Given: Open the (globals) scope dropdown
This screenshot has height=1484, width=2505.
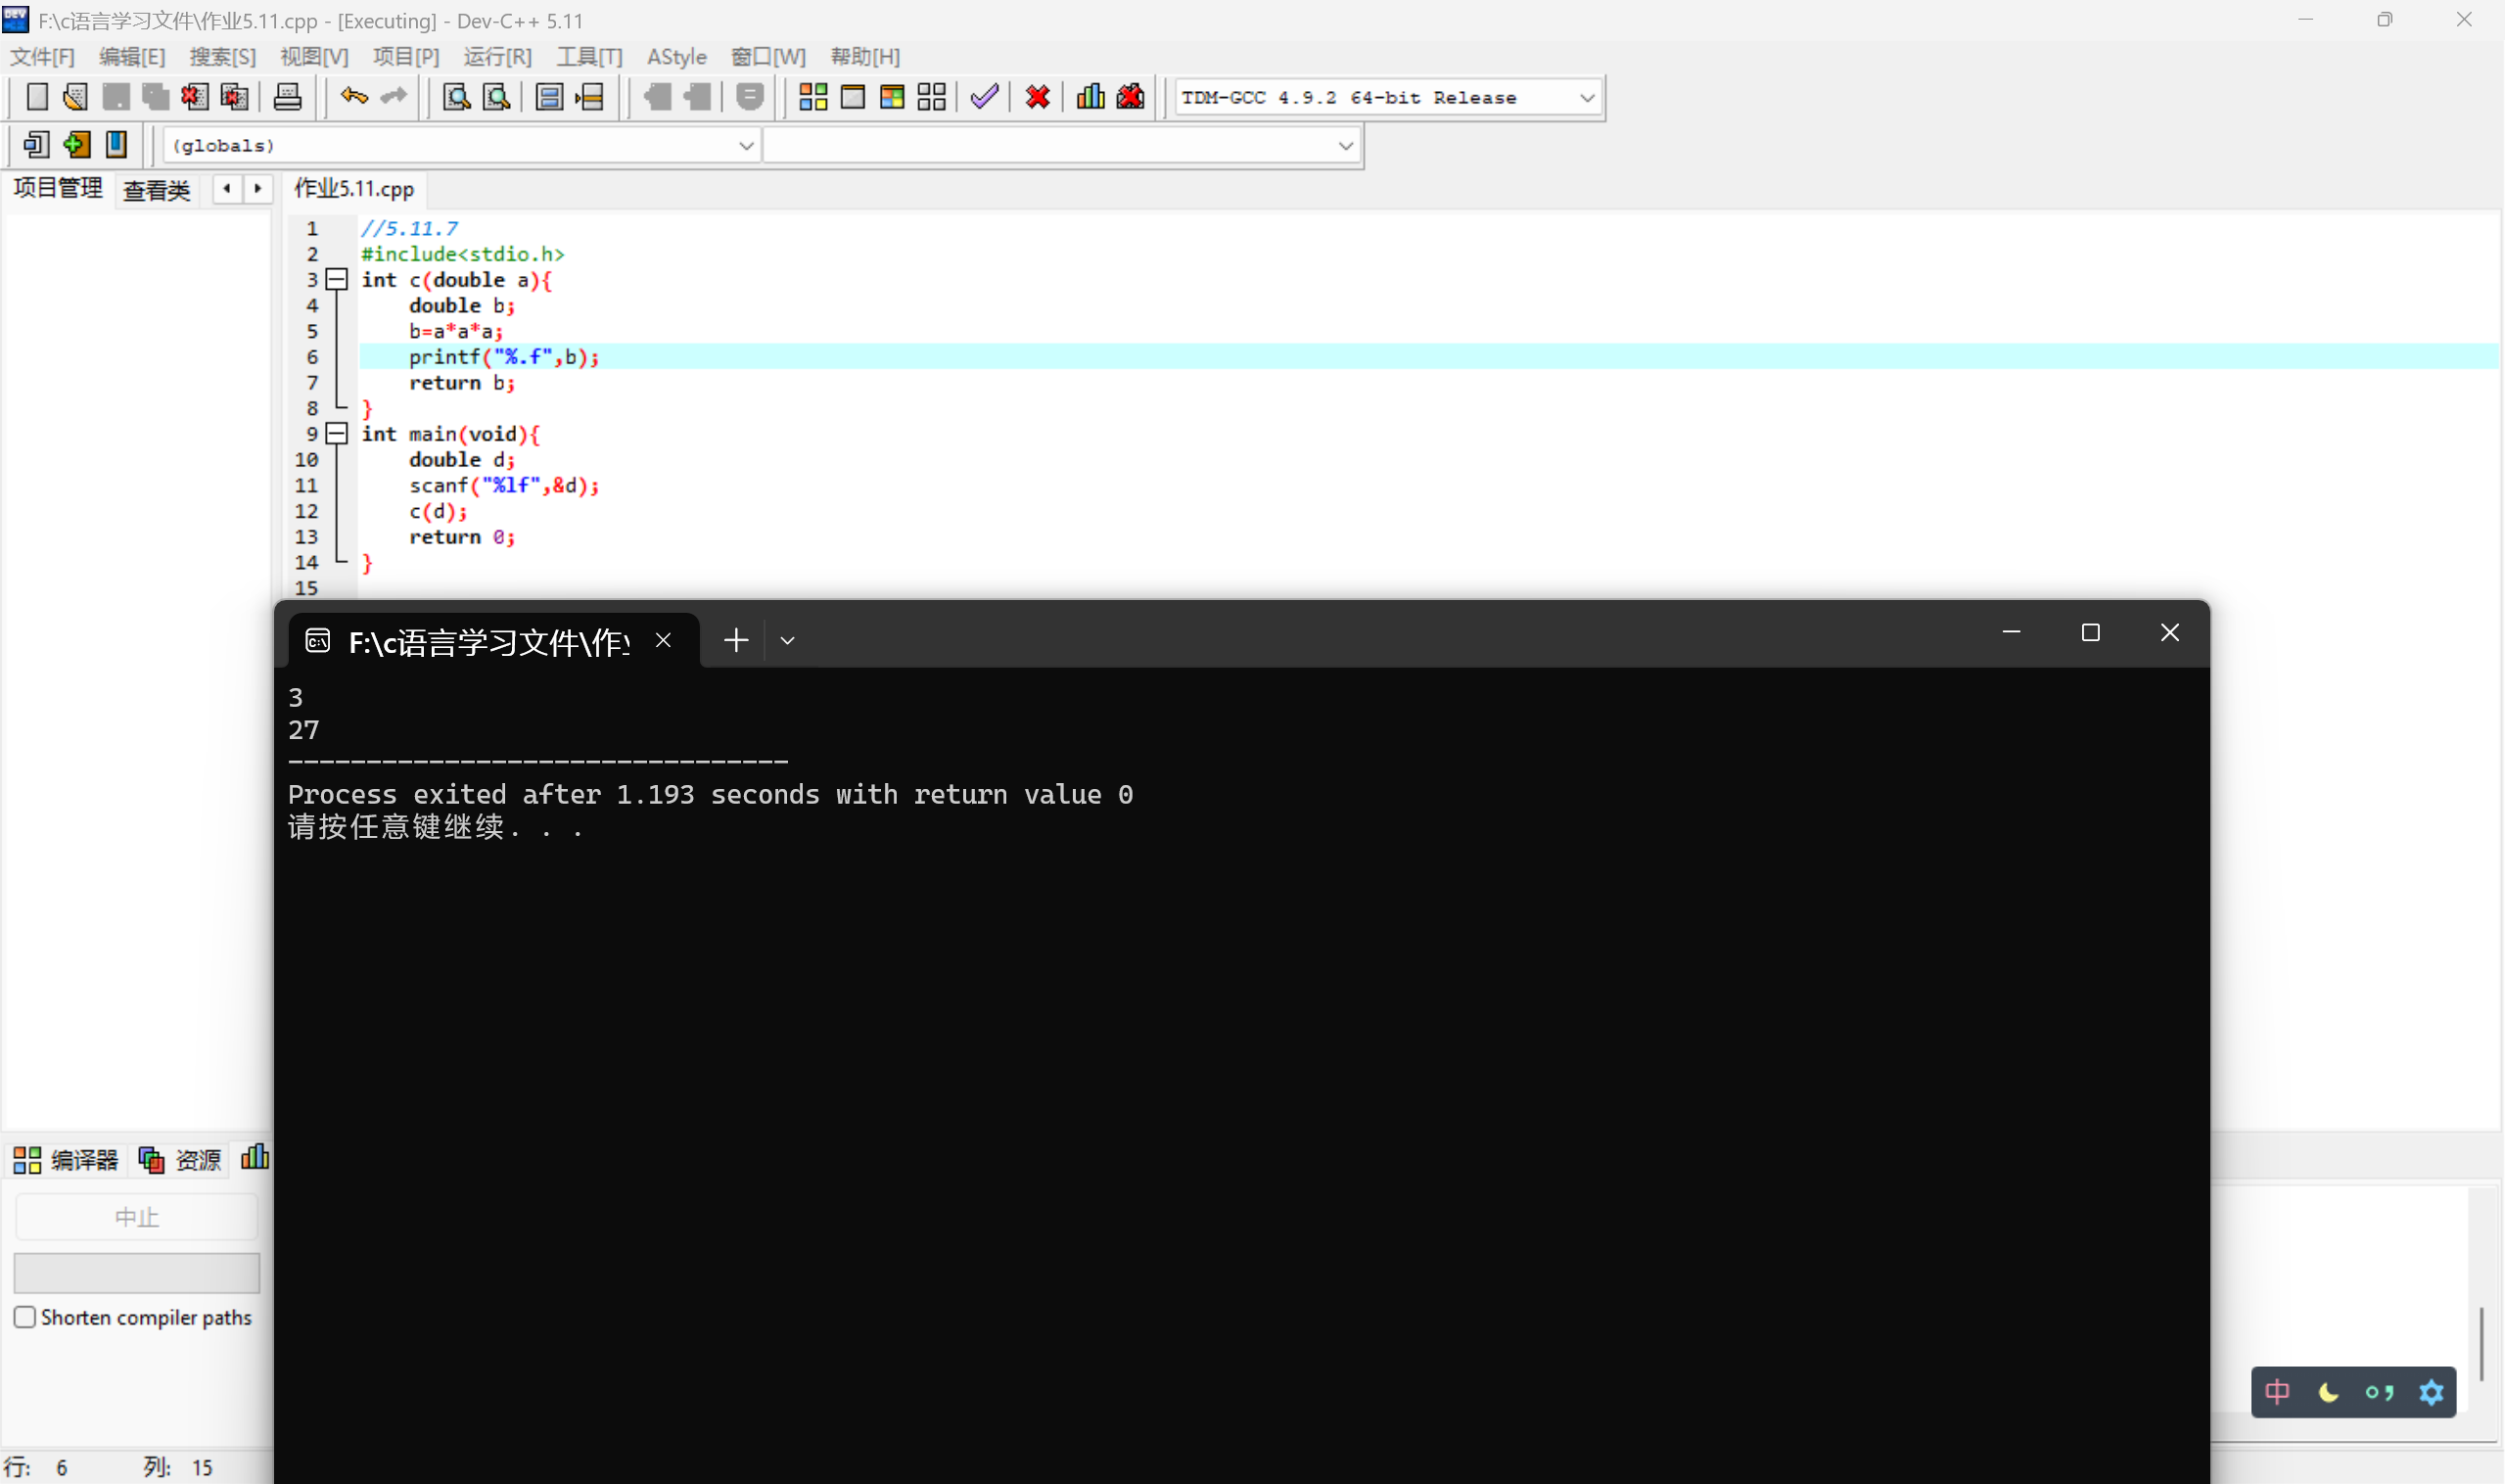Looking at the screenshot, I should click(745, 146).
